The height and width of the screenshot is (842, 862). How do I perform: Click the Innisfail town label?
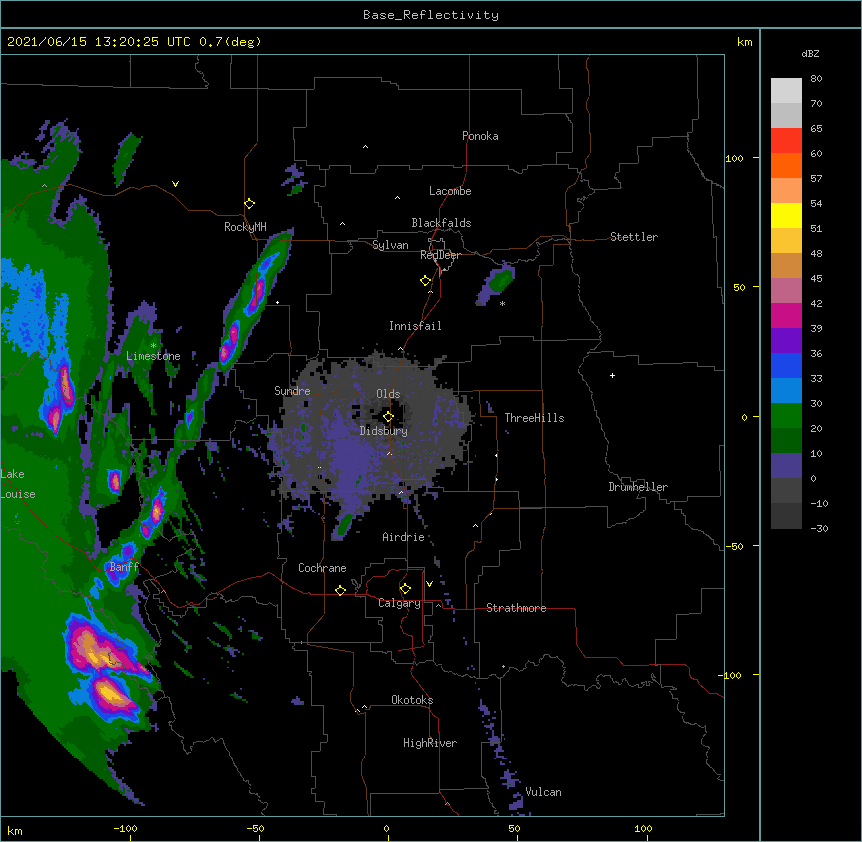pos(415,326)
